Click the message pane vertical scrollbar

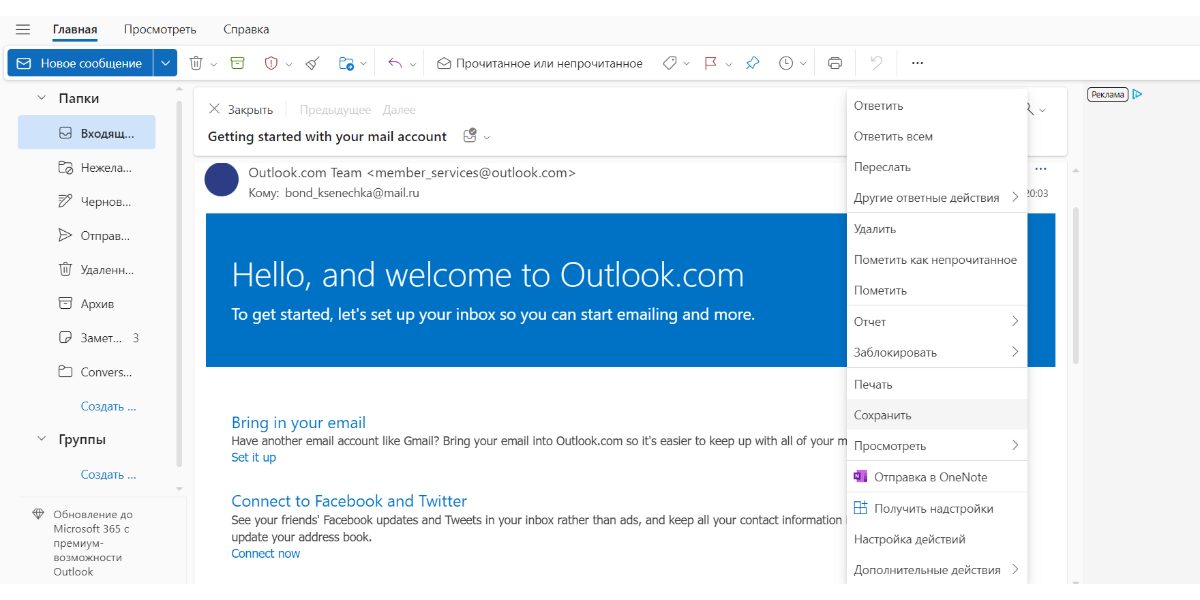[1076, 284]
